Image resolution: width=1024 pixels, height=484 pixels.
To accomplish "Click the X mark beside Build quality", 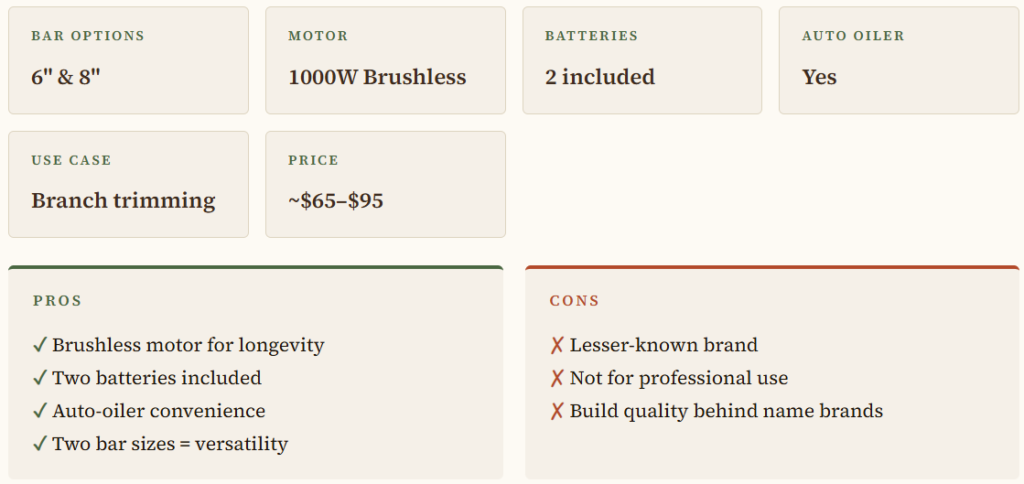I will click(557, 412).
